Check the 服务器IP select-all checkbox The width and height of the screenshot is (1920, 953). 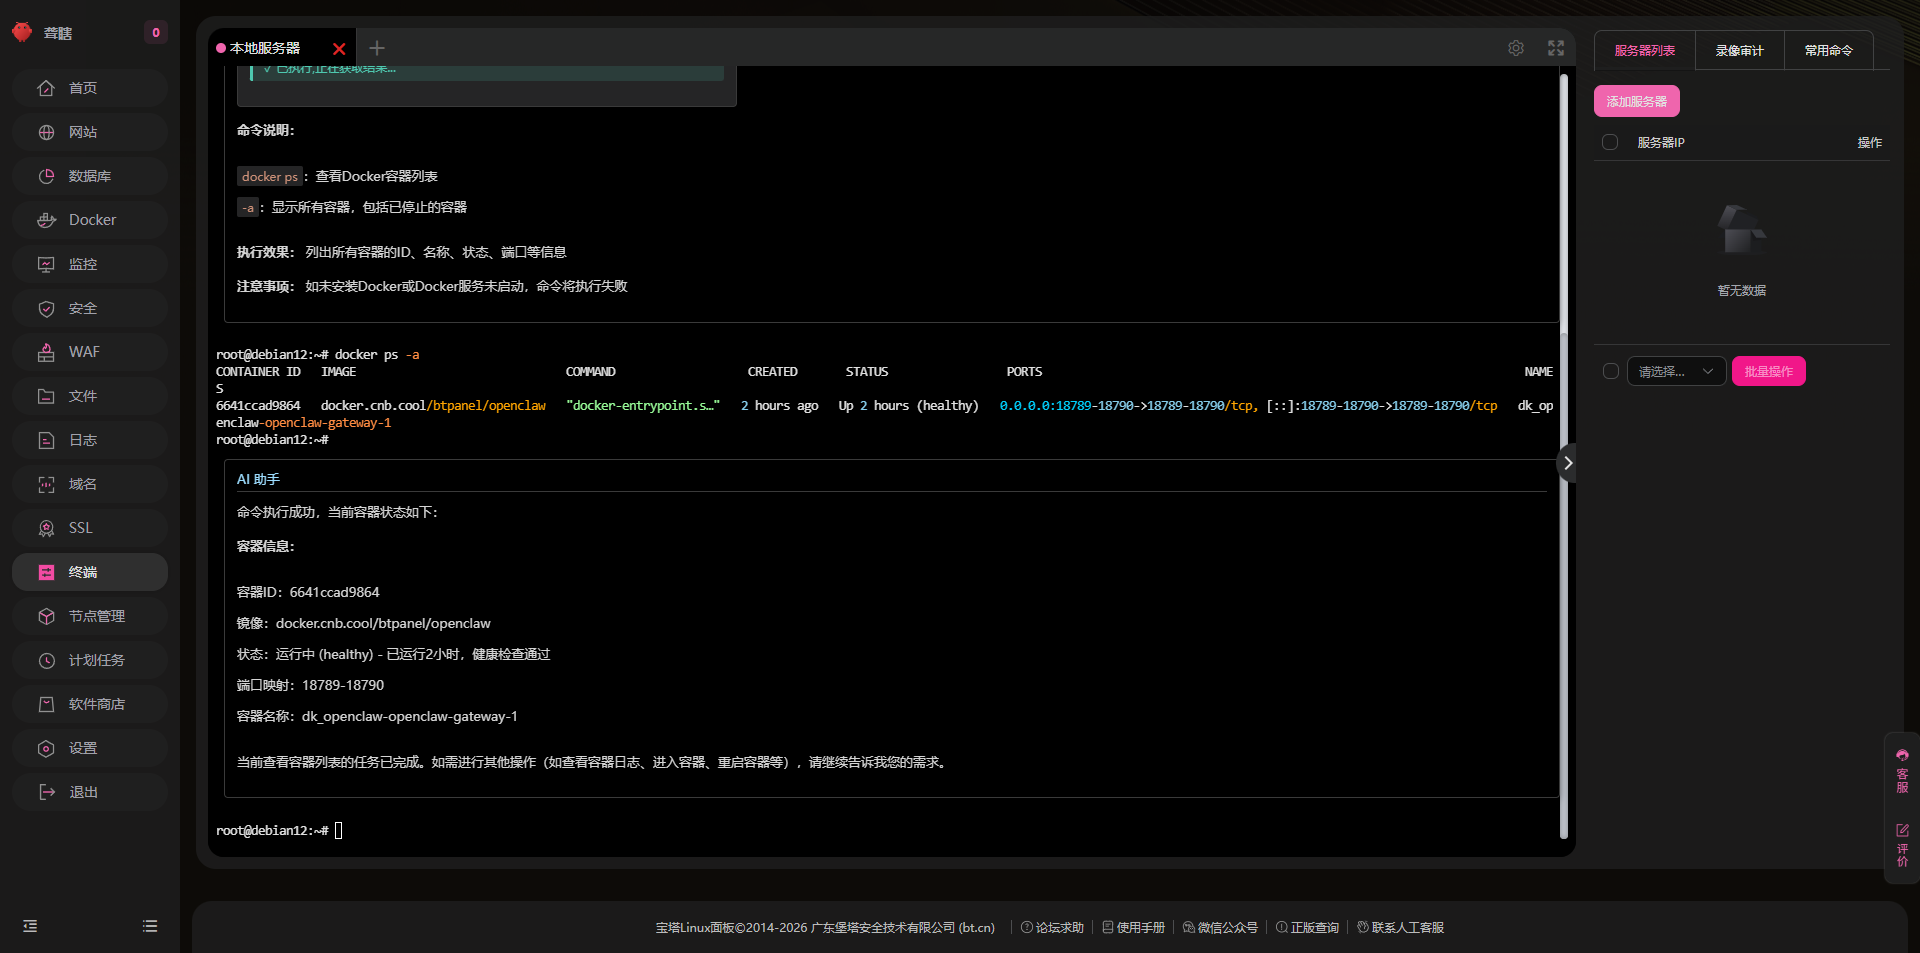[1610, 142]
